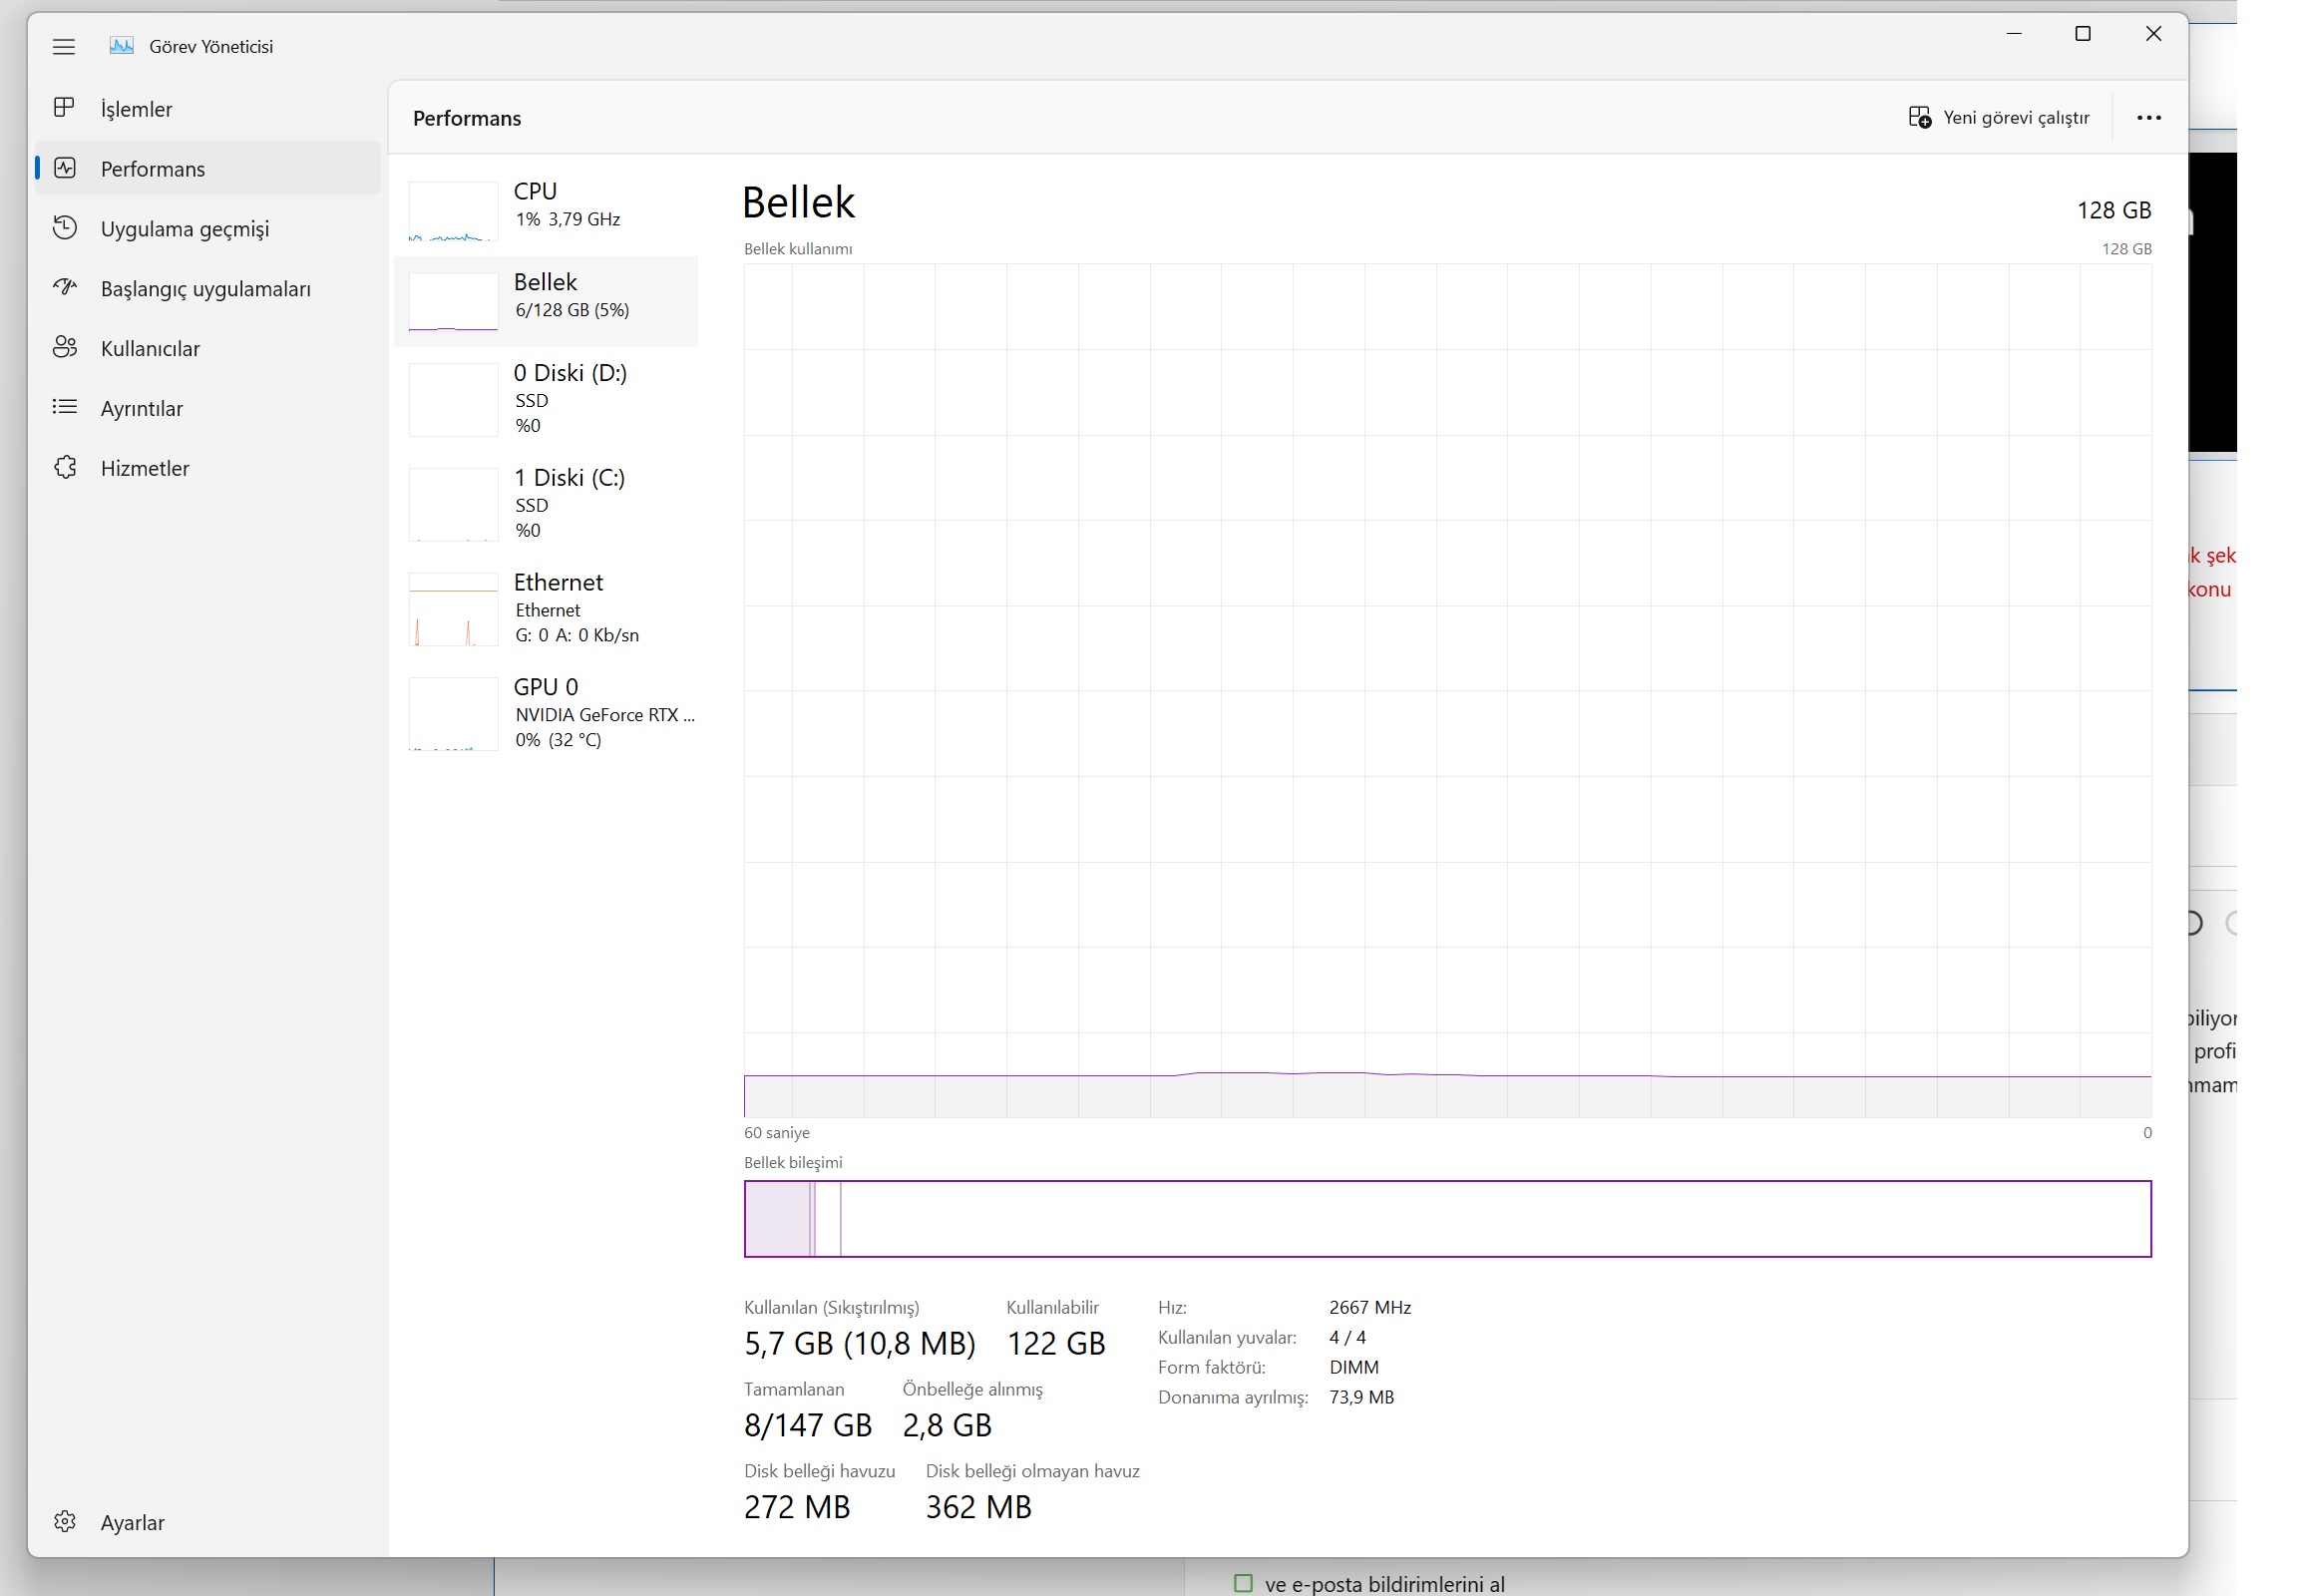Check the e-posta bildirimlerini al checkbox
The image size is (2298, 1596).
pyautogui.click(x=1243, y=1583)
